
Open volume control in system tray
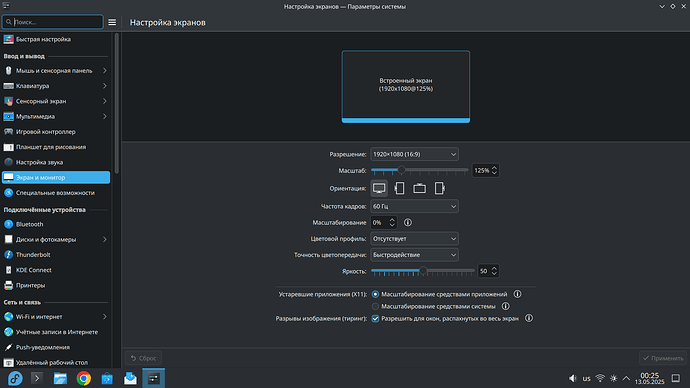(x=573, y=378)
